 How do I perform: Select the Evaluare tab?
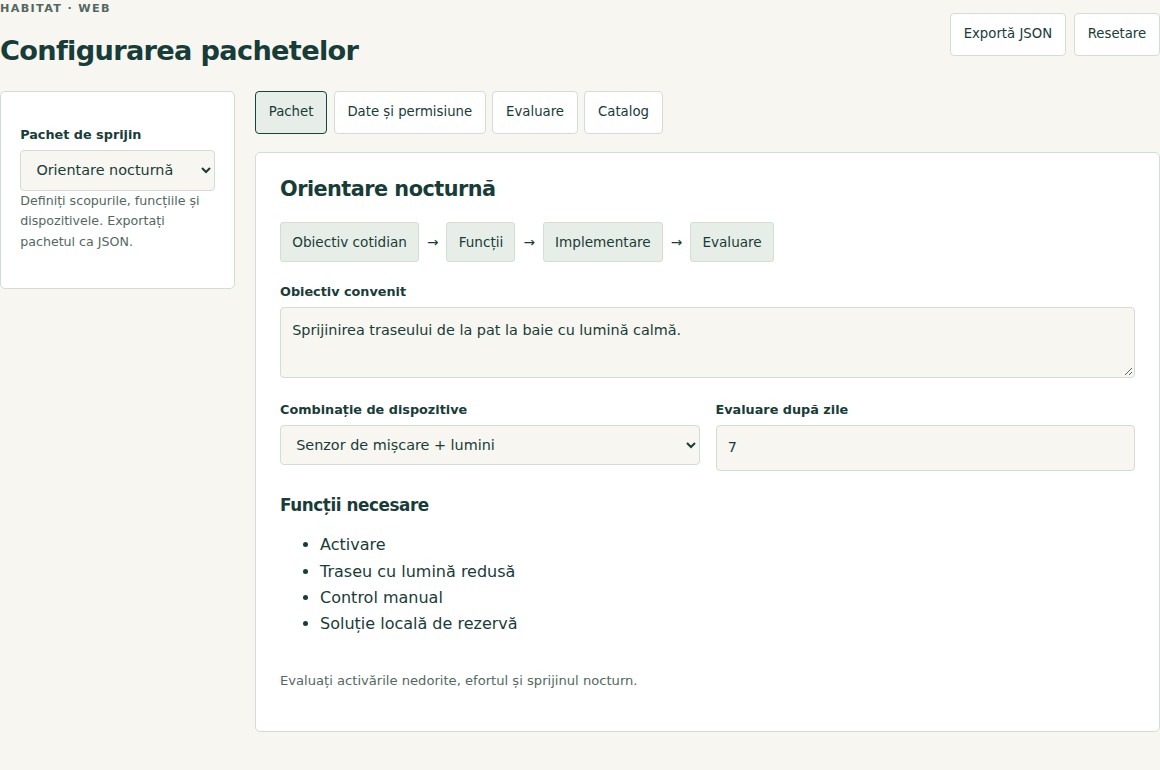pos(535,112)
